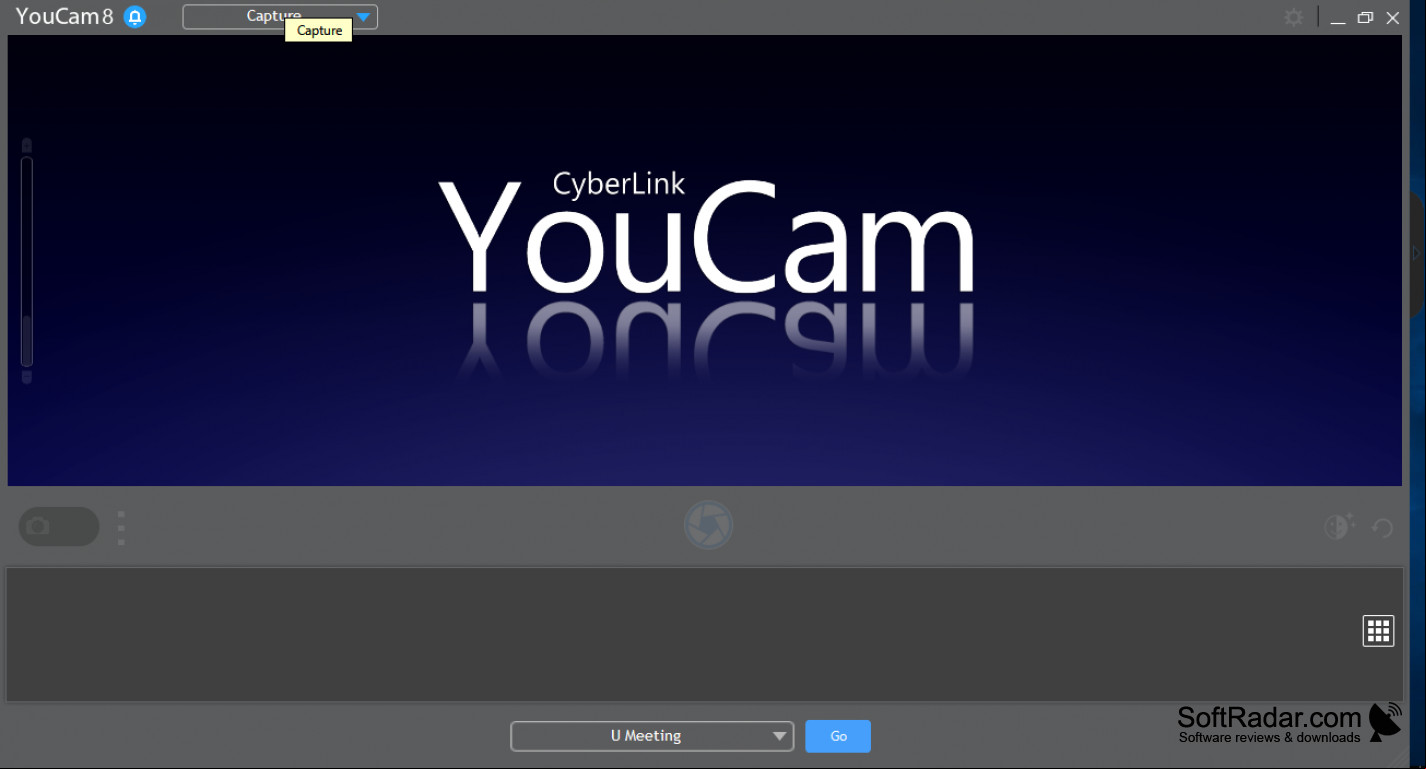The height and width of the screenshot is (769, 1426).
Task: Click the shutter capture button
Action: pyautogui.click(x=709, y=526)
